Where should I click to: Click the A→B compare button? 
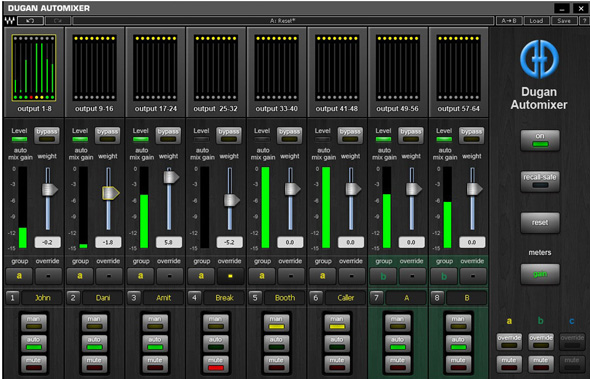509,21
